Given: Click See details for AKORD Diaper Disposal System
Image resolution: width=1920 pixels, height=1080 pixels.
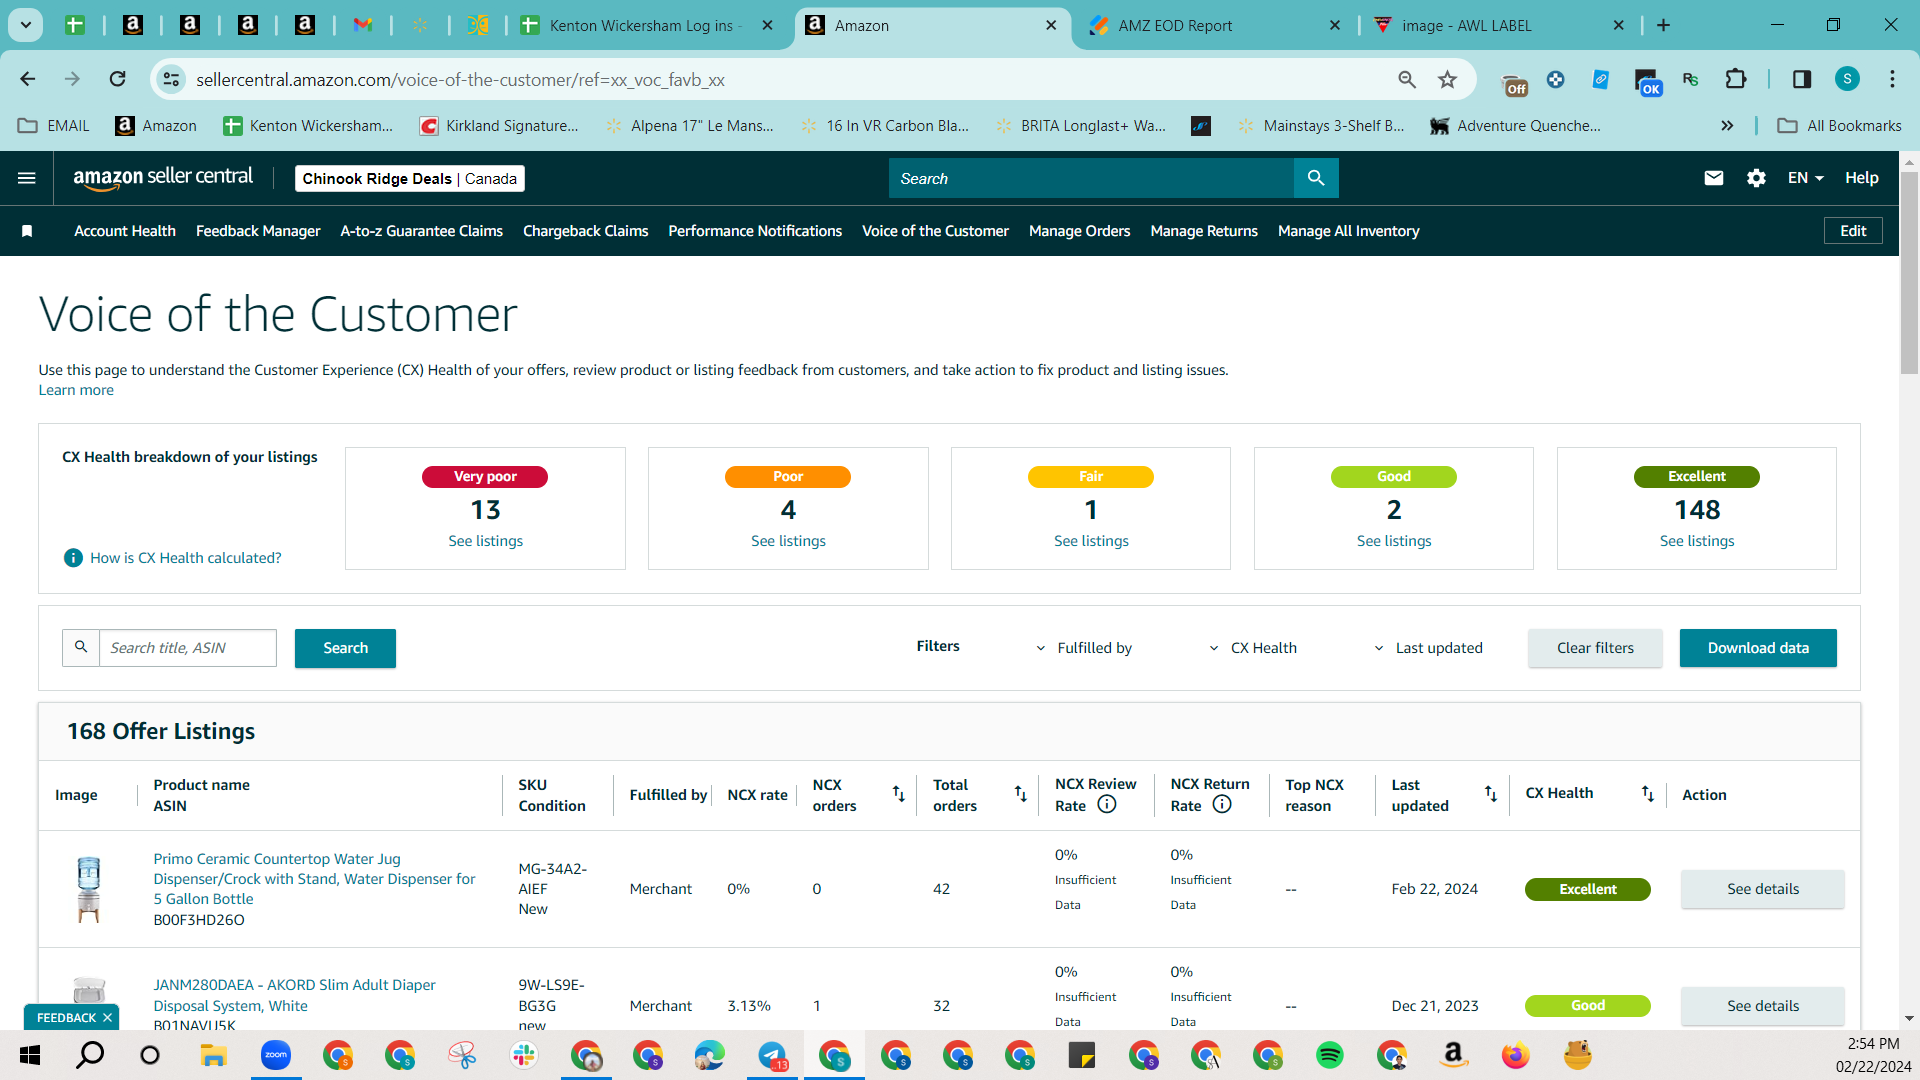Looking at the screenshot, I should click(1762, 1006).
